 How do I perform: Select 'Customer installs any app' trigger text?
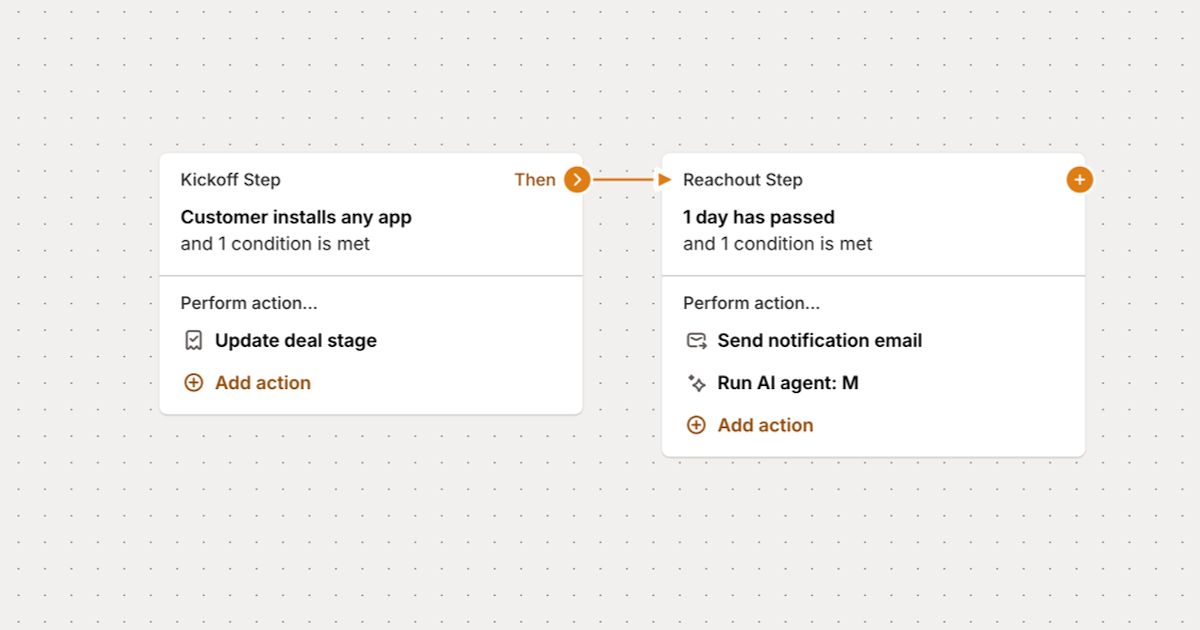click(x=296, y=217)
